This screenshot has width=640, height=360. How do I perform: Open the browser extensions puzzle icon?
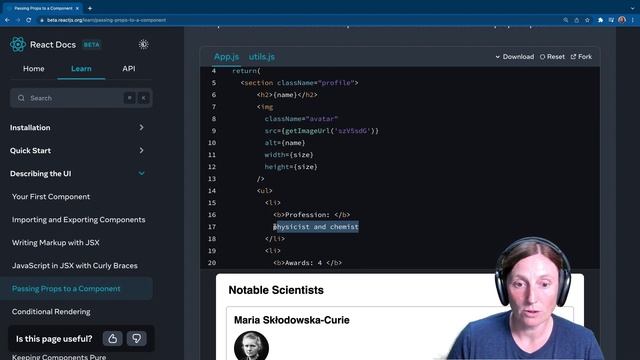(x=600, y=20)
